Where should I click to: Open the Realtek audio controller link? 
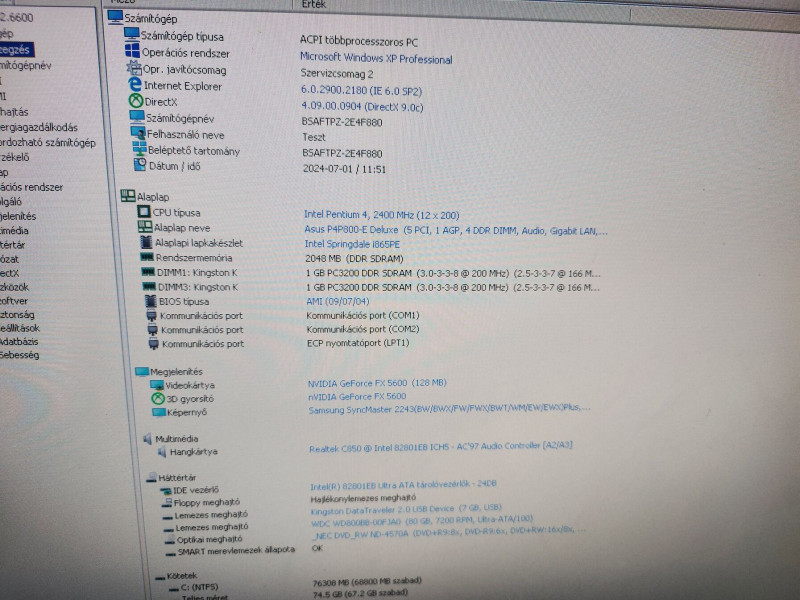coord(441,447)
